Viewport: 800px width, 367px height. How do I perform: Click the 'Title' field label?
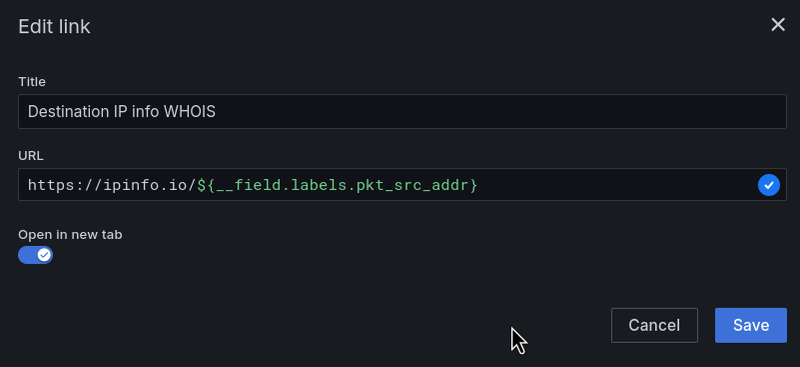[32, 82]
